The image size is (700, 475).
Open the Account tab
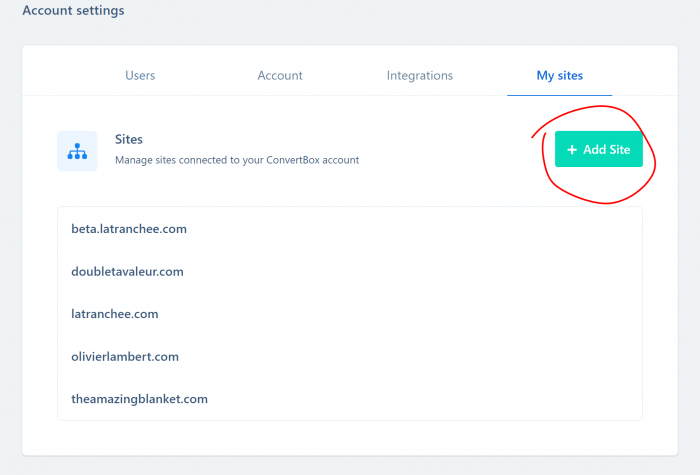280,75
